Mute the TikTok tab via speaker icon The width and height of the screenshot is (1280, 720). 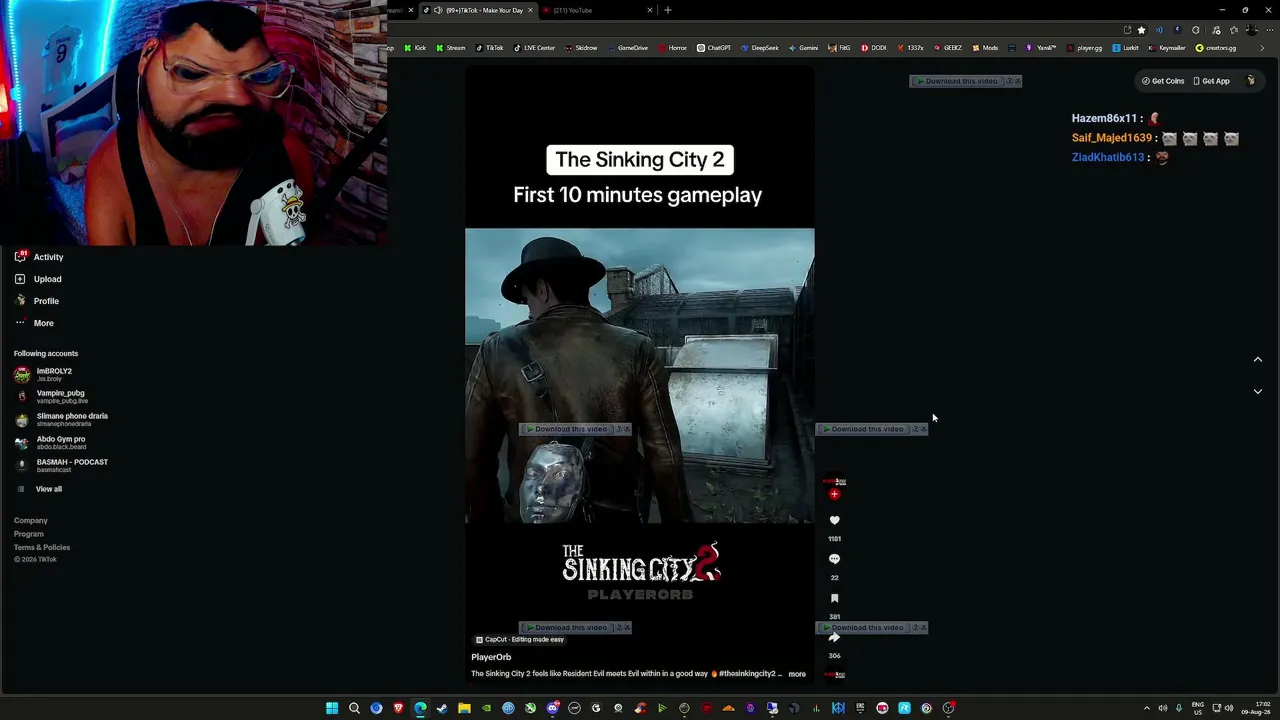coord(438,10)
